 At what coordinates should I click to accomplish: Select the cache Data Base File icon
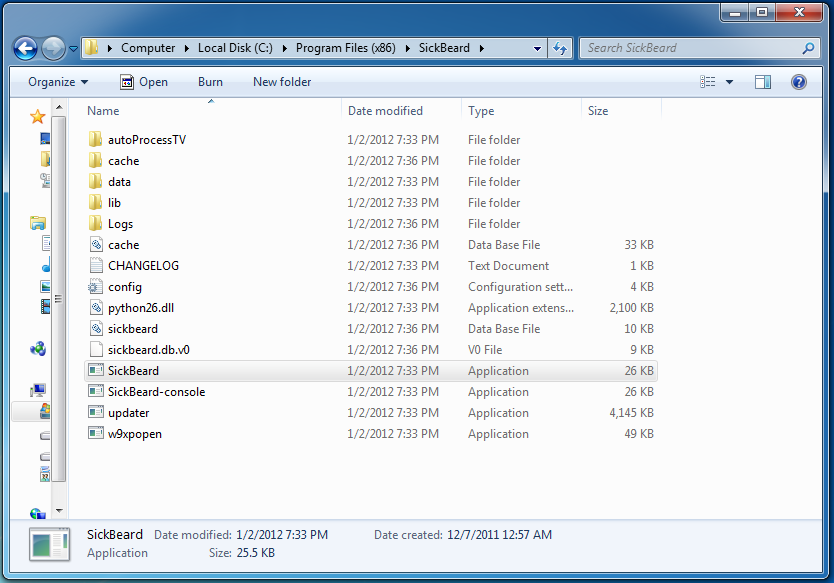pyautogui.click(x=96, y=244)
